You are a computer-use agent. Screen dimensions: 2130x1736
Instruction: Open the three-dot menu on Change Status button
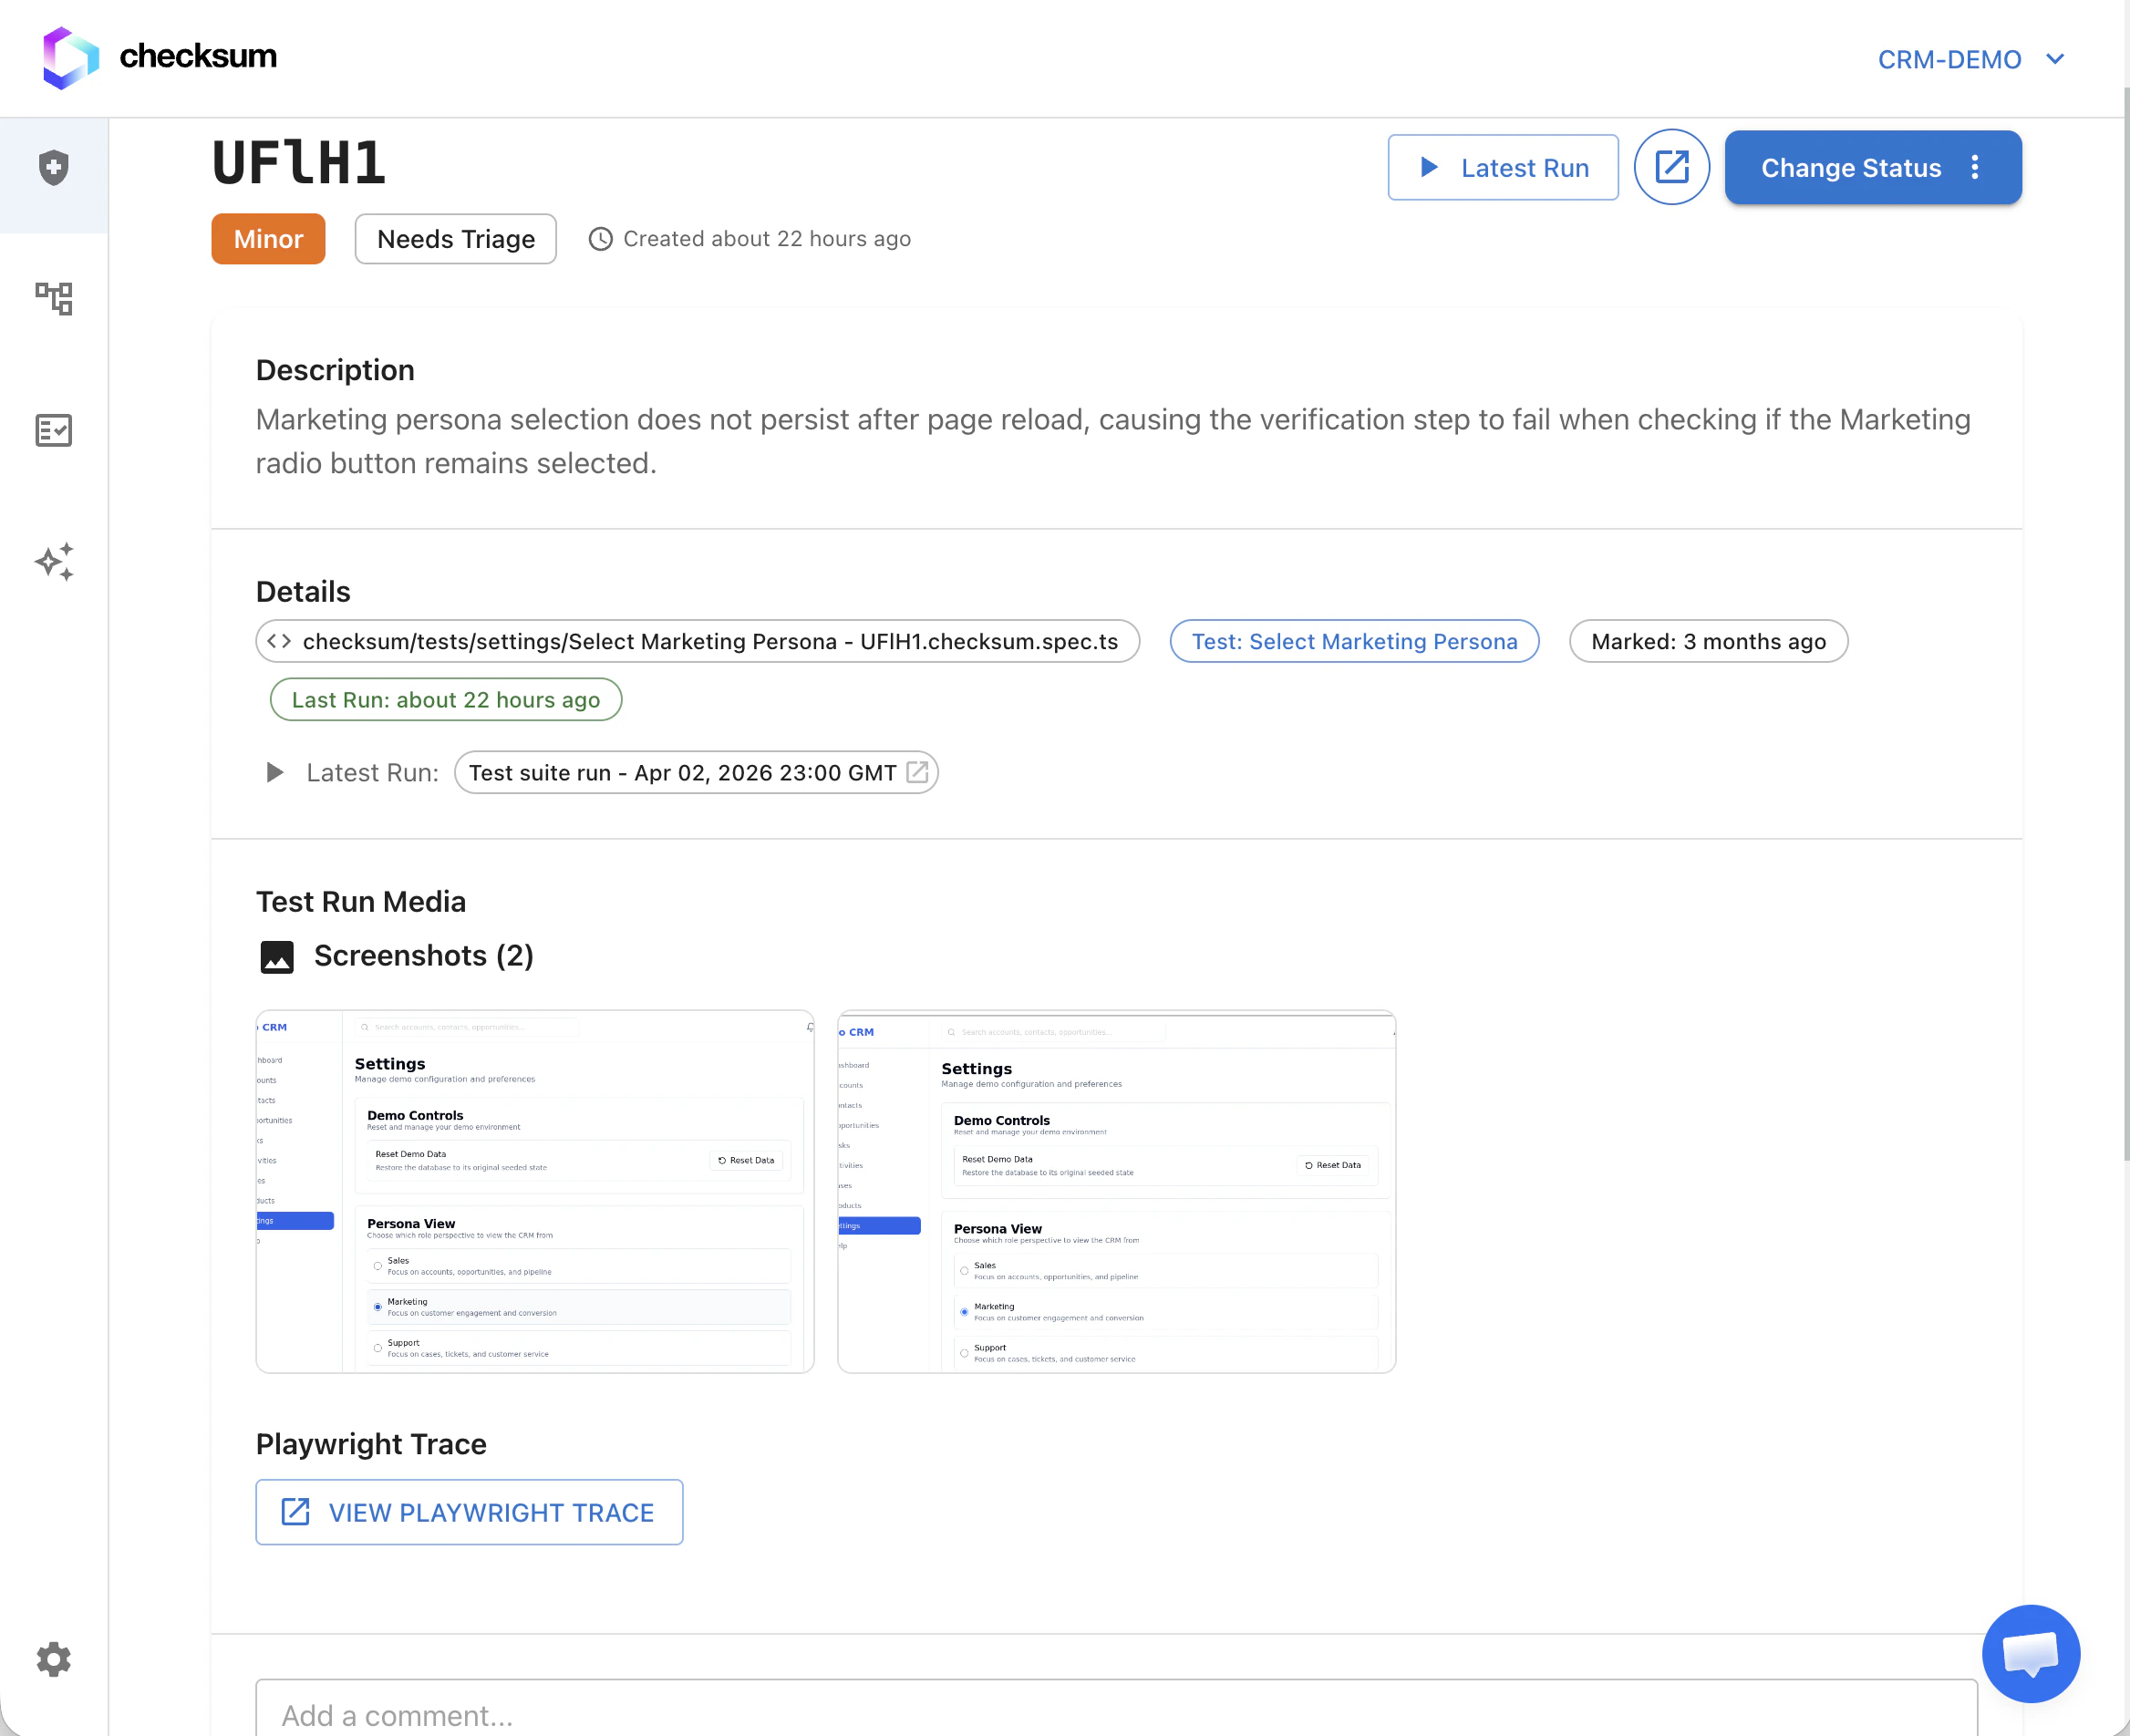1975,167
